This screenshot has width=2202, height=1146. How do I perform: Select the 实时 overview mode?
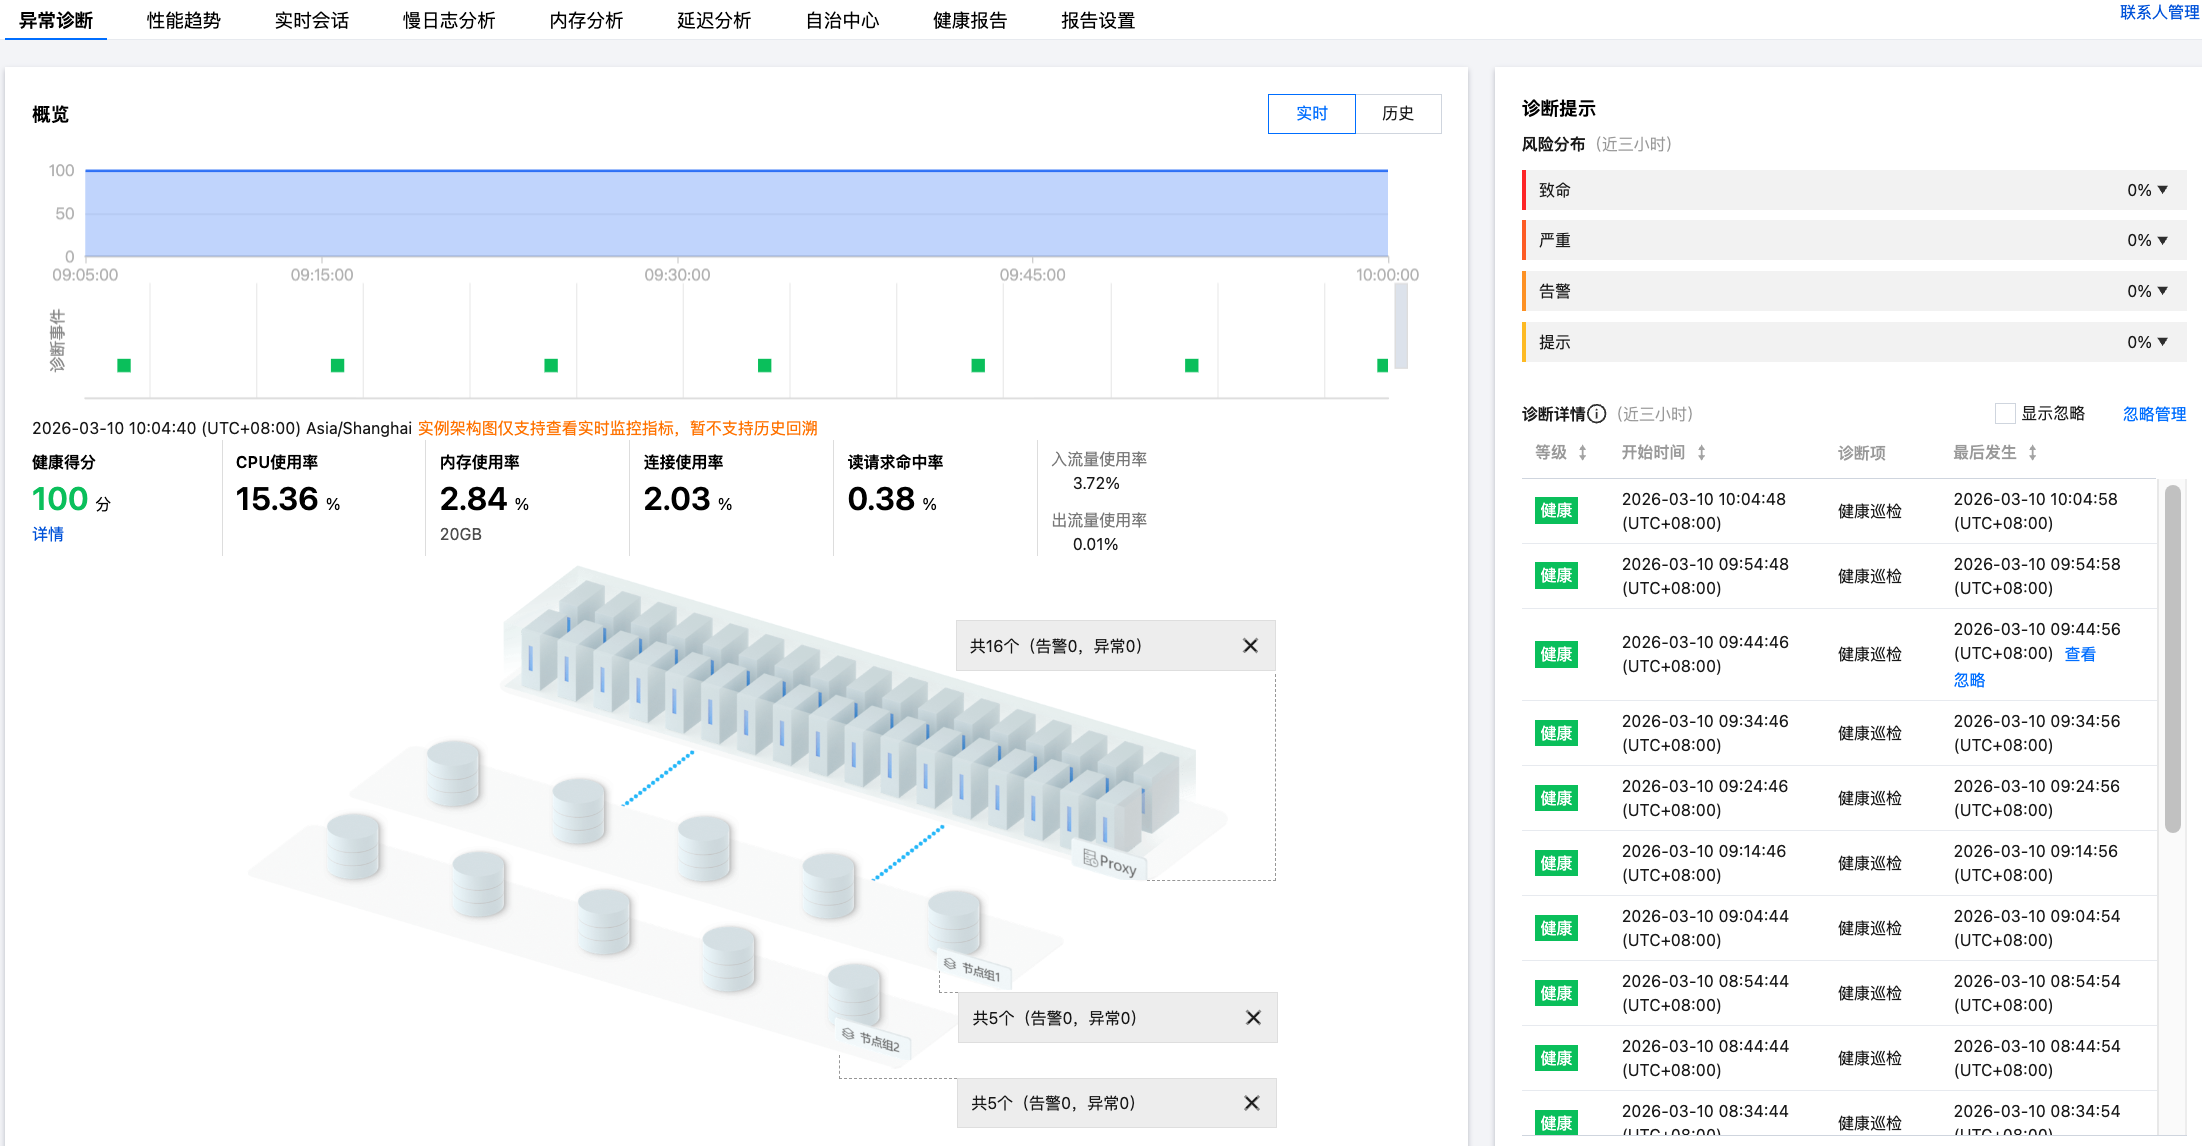(1311, 114)
